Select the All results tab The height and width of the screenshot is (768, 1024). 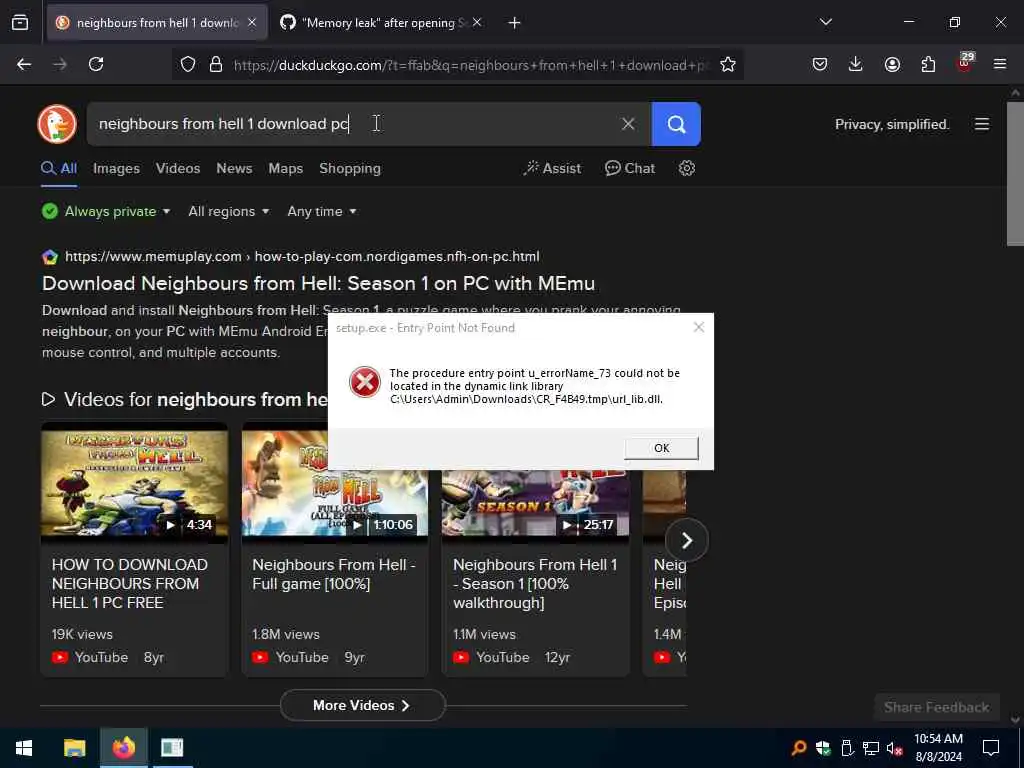(x=59, y=168)
